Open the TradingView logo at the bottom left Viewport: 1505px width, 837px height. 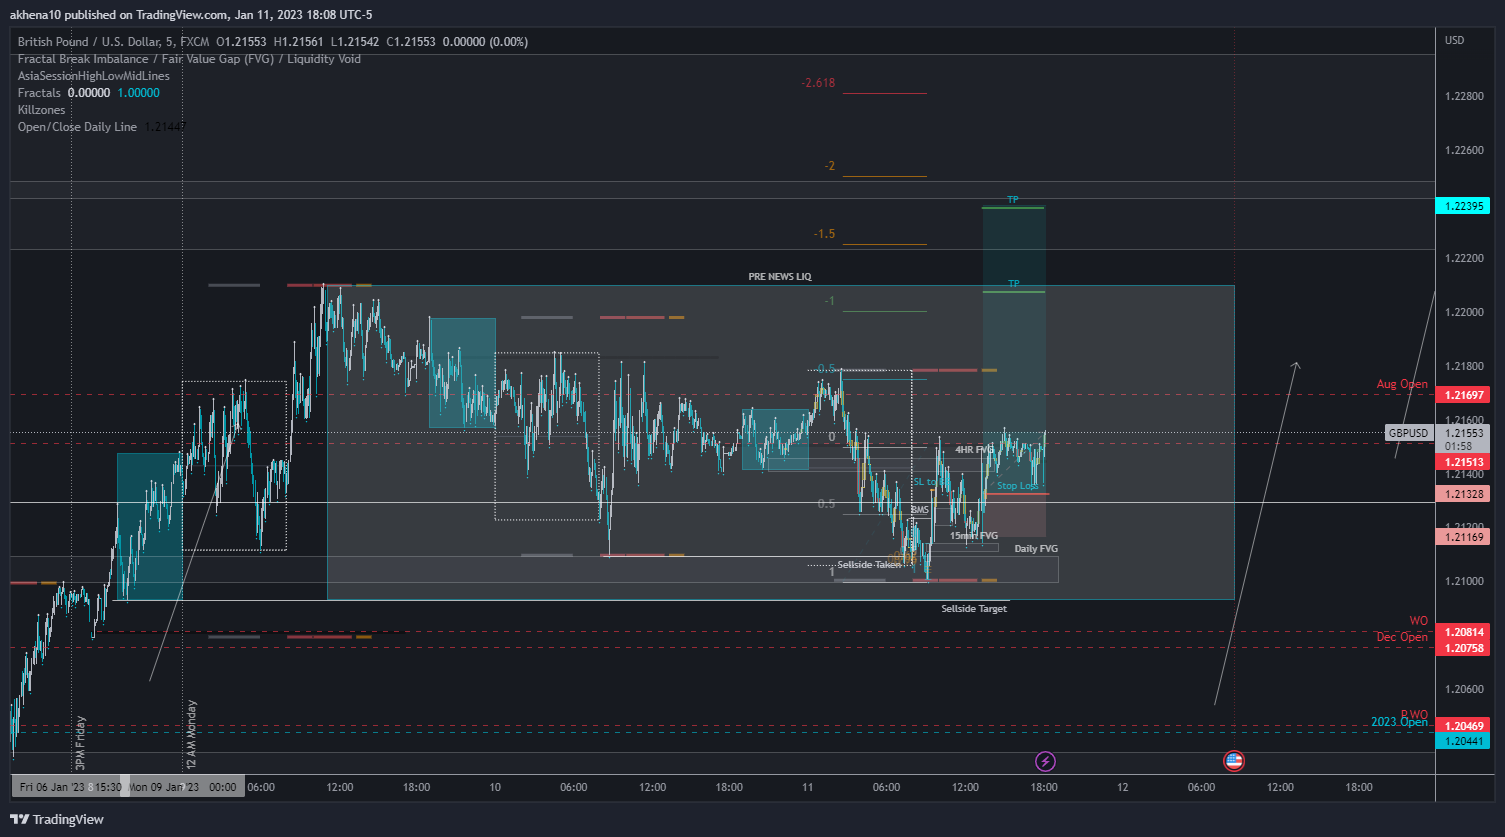pos(57,819)
